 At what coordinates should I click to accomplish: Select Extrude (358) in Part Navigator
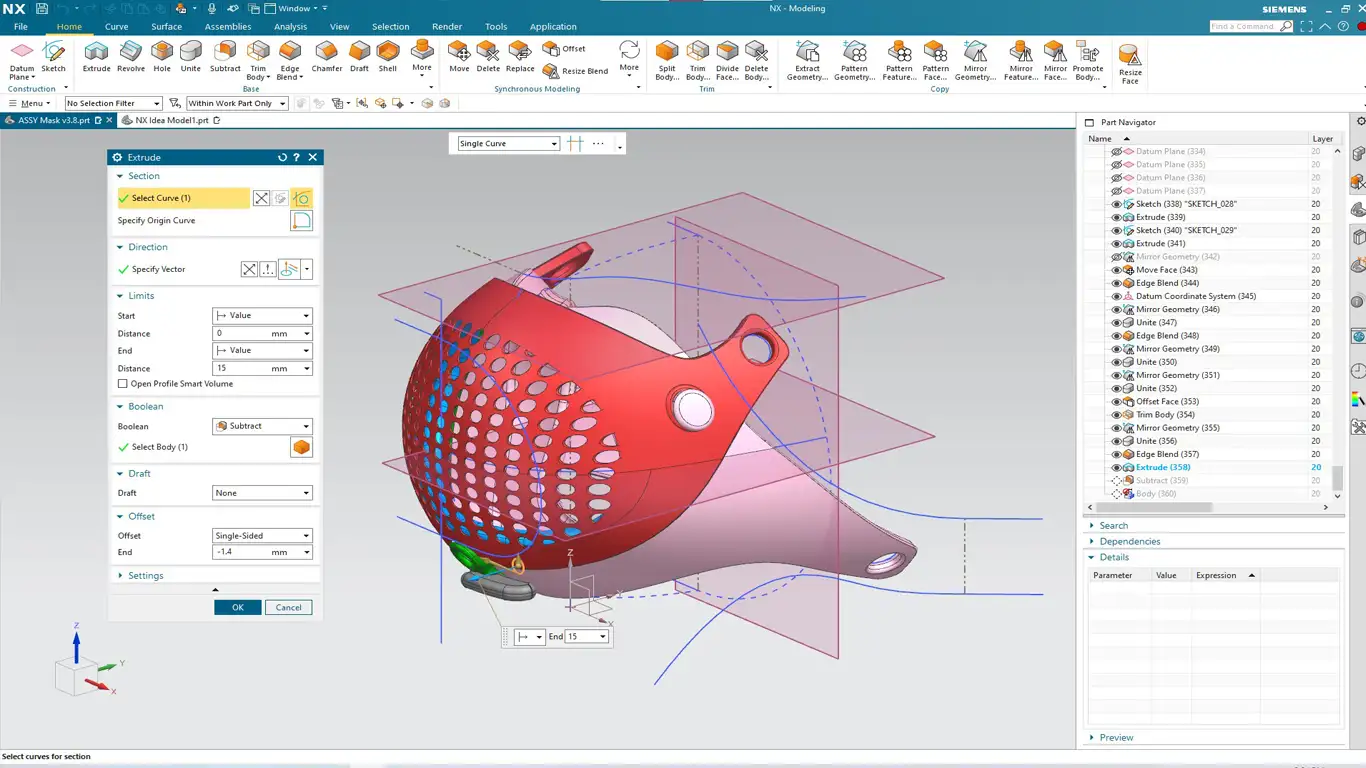point(1162,467)
